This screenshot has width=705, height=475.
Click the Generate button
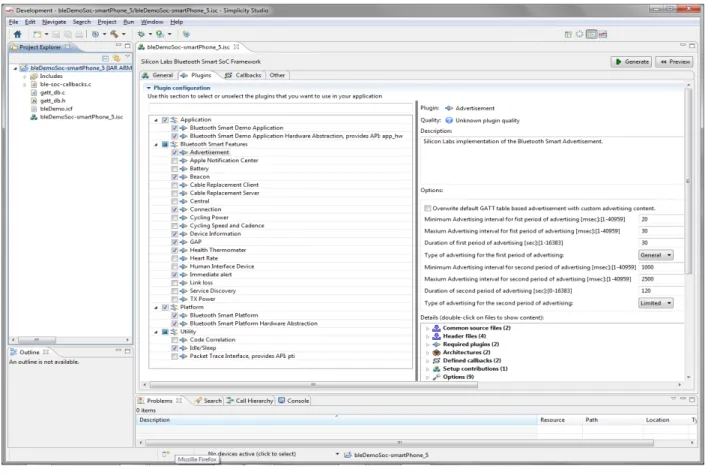[632, 62]
